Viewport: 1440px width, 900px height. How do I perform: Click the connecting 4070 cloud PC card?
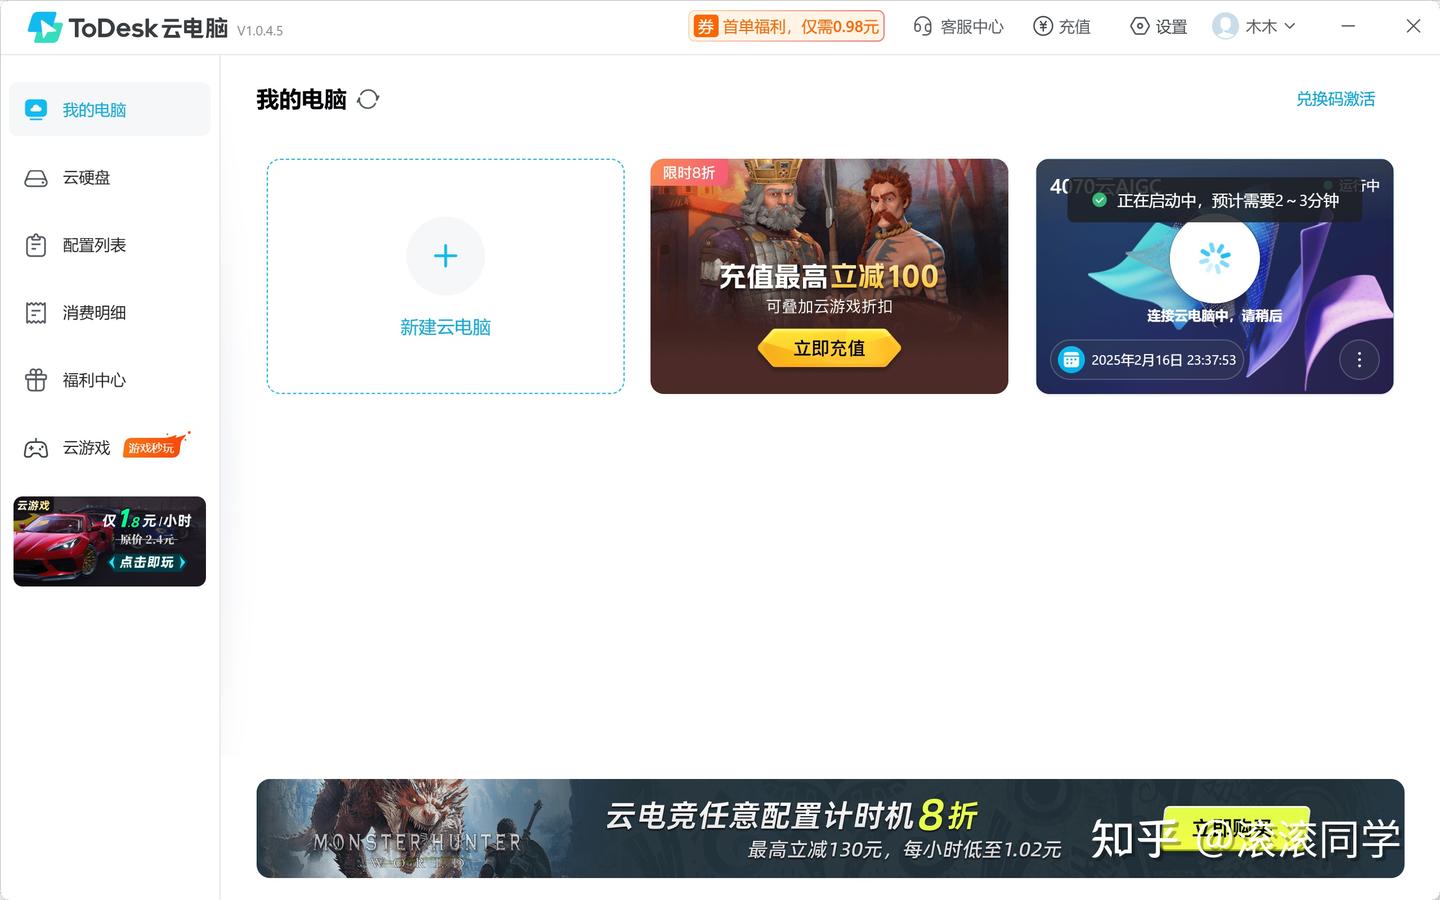(1215, 277)
